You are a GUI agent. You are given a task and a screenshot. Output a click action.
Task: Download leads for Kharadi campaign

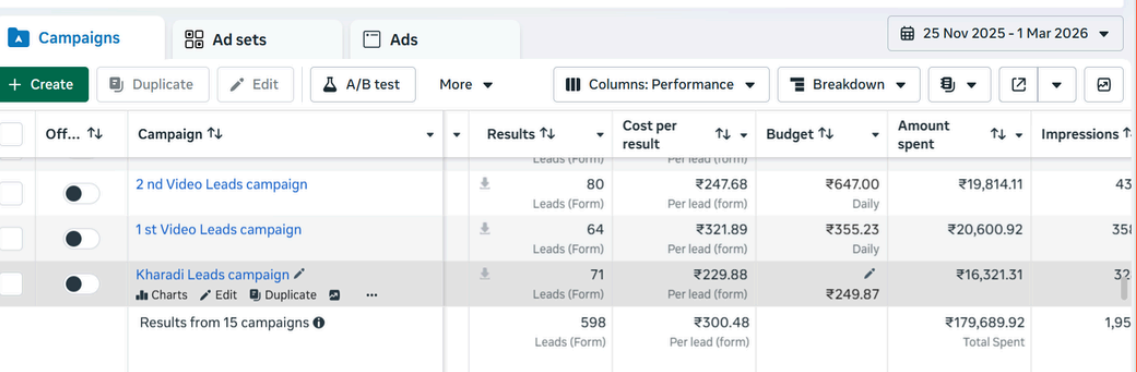(x=485, y=274)
